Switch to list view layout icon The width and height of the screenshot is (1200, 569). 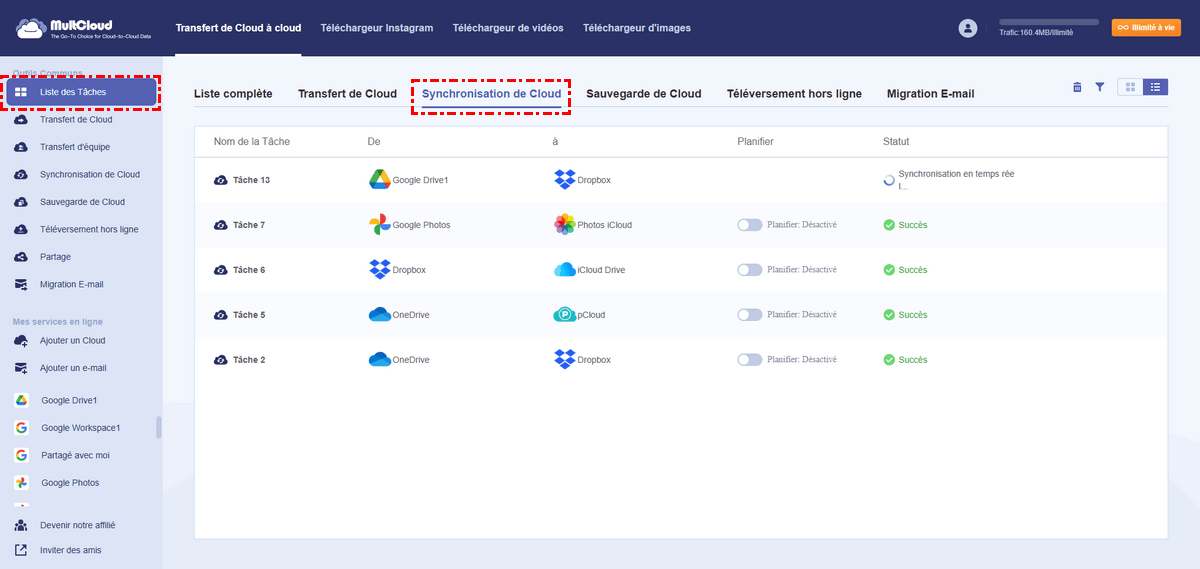pos(1155,87)
